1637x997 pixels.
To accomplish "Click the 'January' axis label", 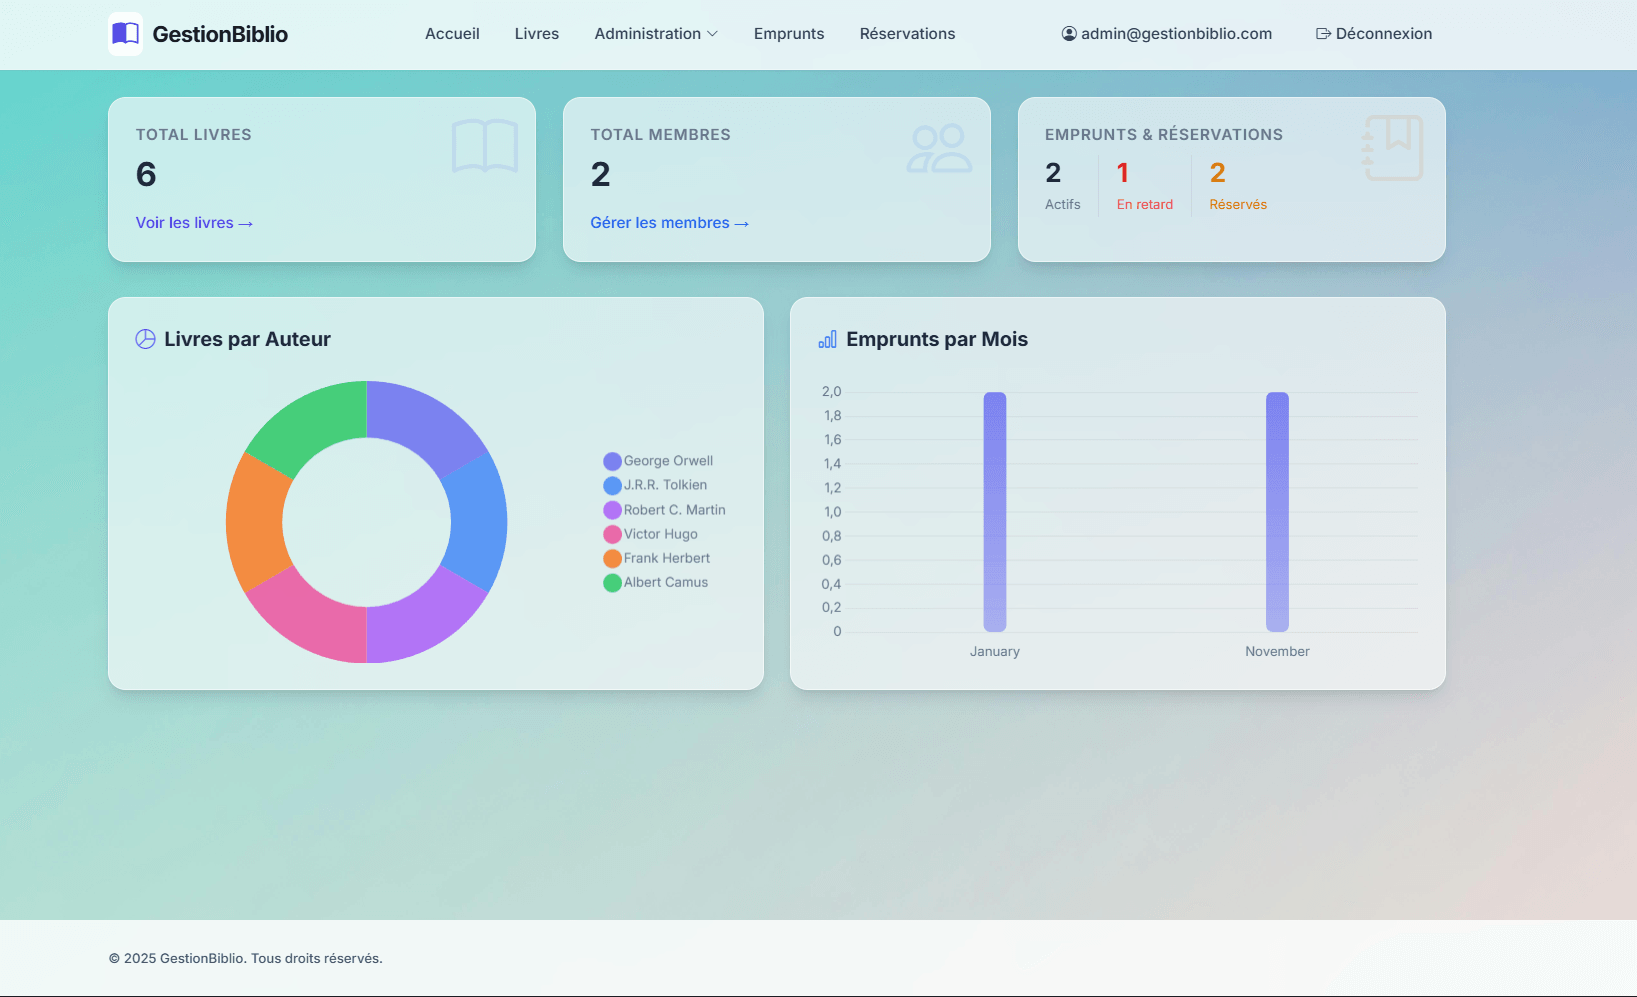I will (x=995, y=651).
